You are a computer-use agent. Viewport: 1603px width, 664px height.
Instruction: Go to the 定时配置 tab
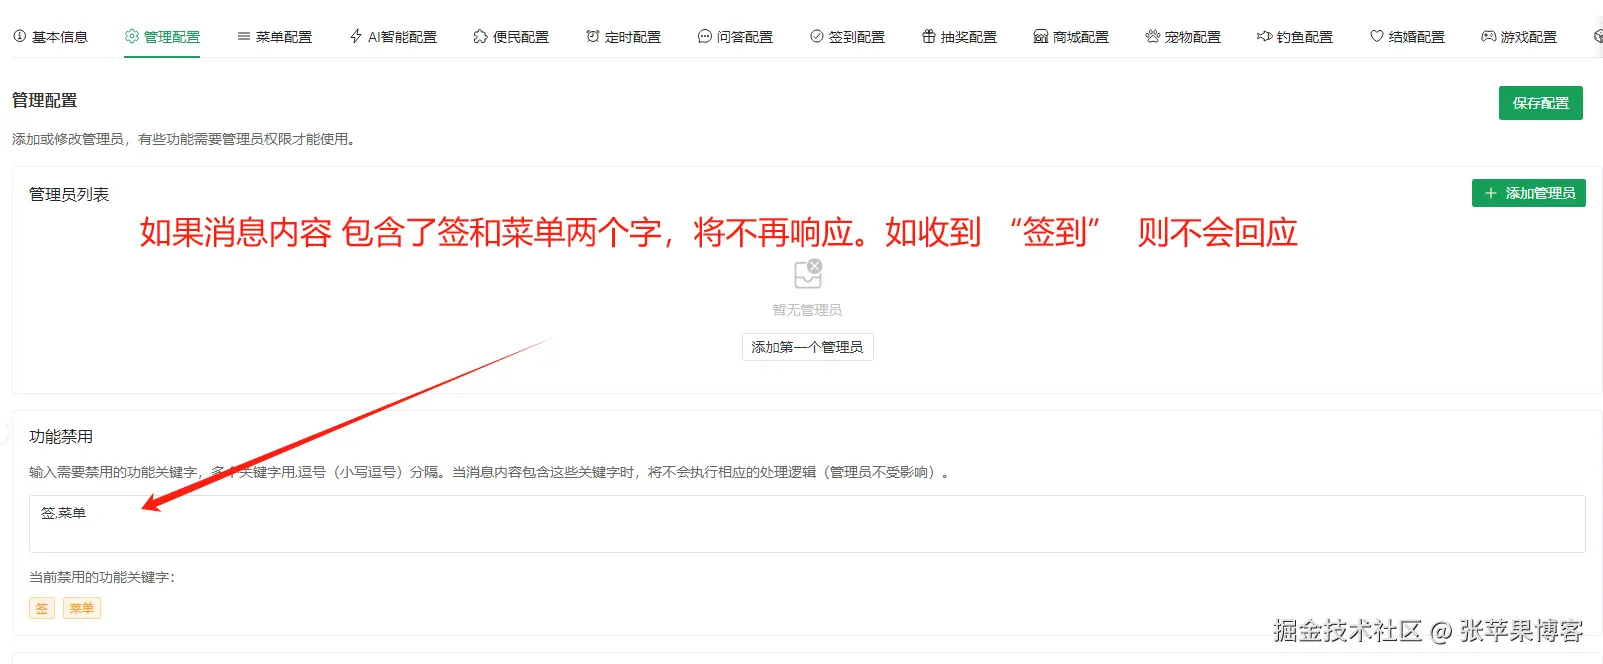623,37
